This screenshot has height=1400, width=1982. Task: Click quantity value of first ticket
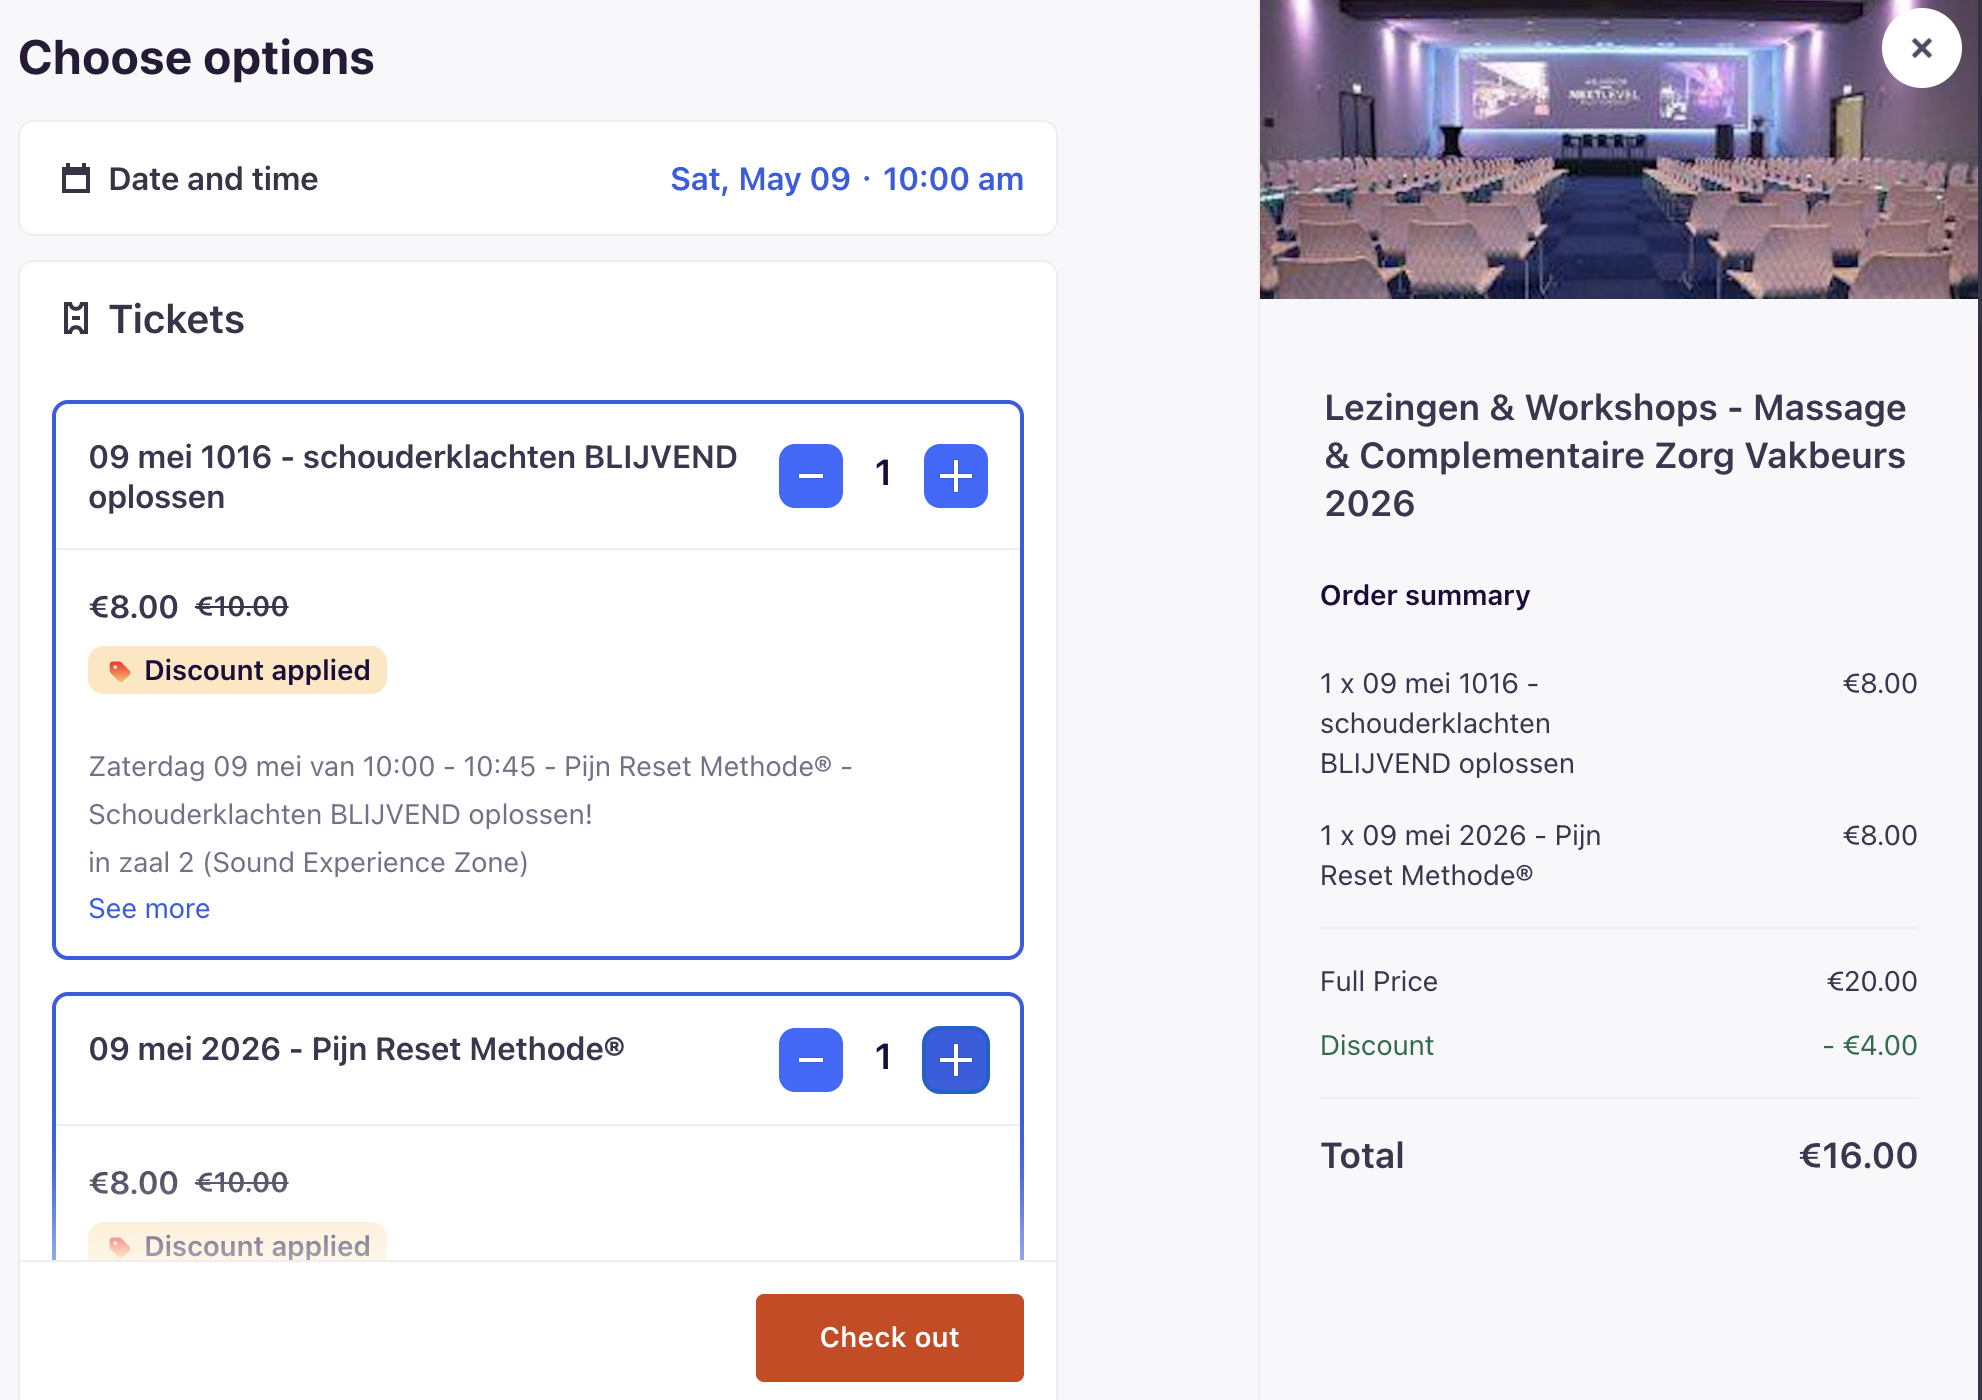(883, 473)
